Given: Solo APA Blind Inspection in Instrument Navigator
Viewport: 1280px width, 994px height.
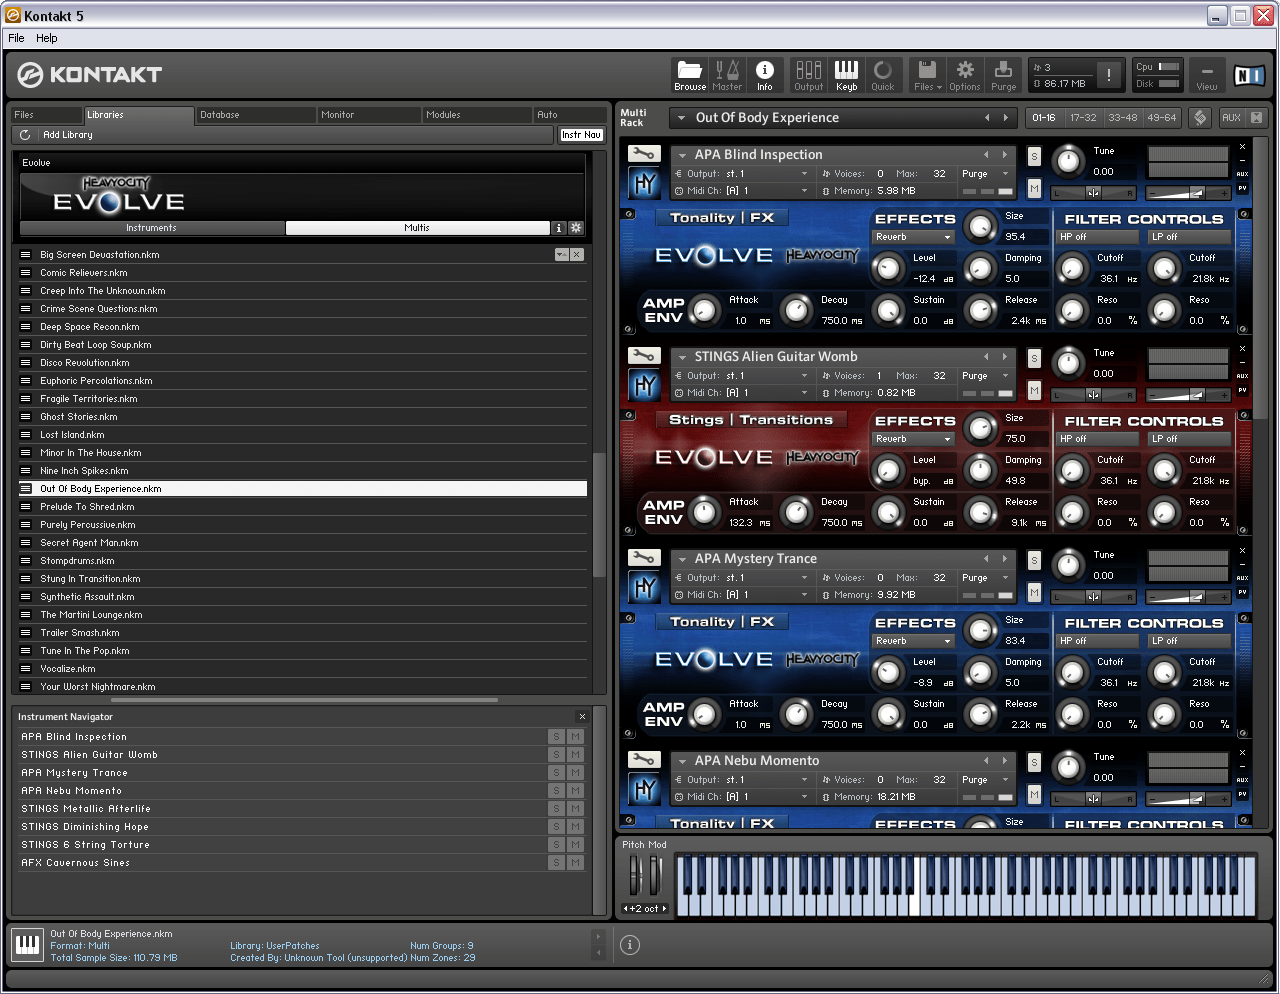Looking at the screenshot, I should pos(557,737).
